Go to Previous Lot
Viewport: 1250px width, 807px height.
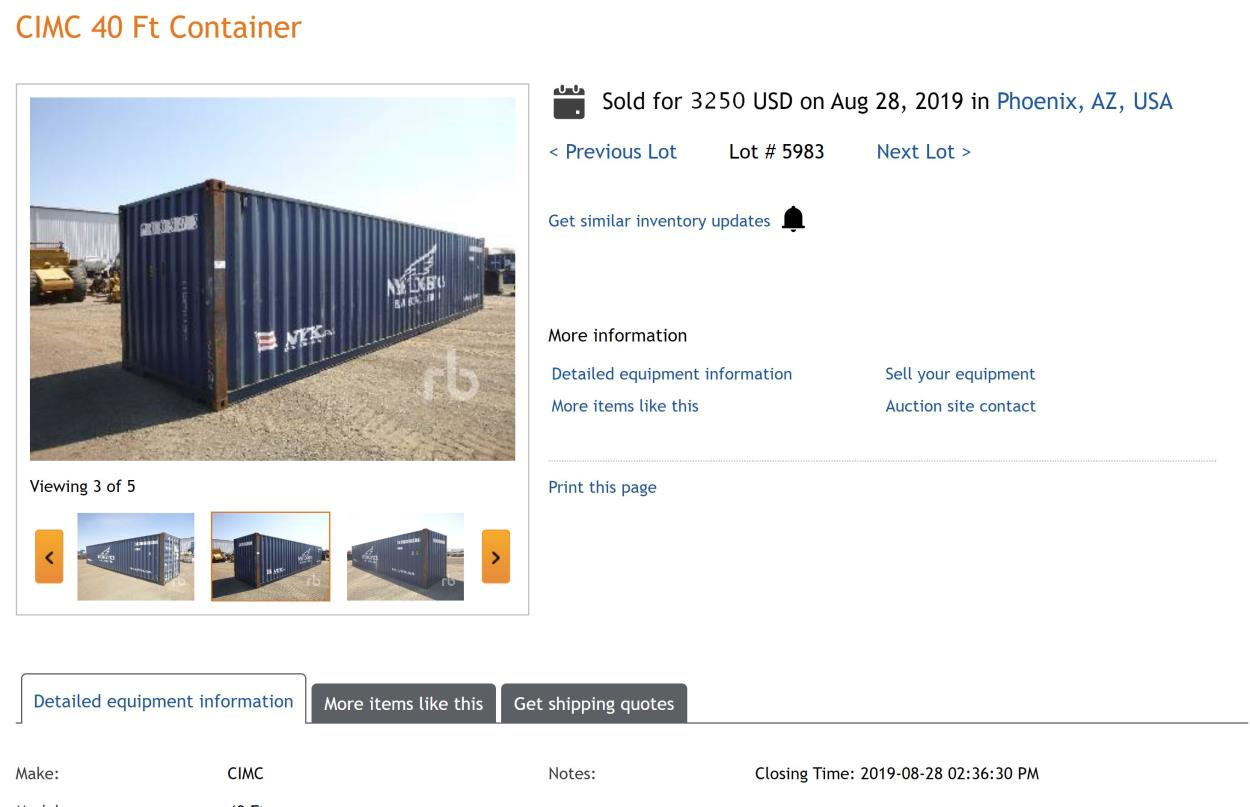click(x=613, y=152)
